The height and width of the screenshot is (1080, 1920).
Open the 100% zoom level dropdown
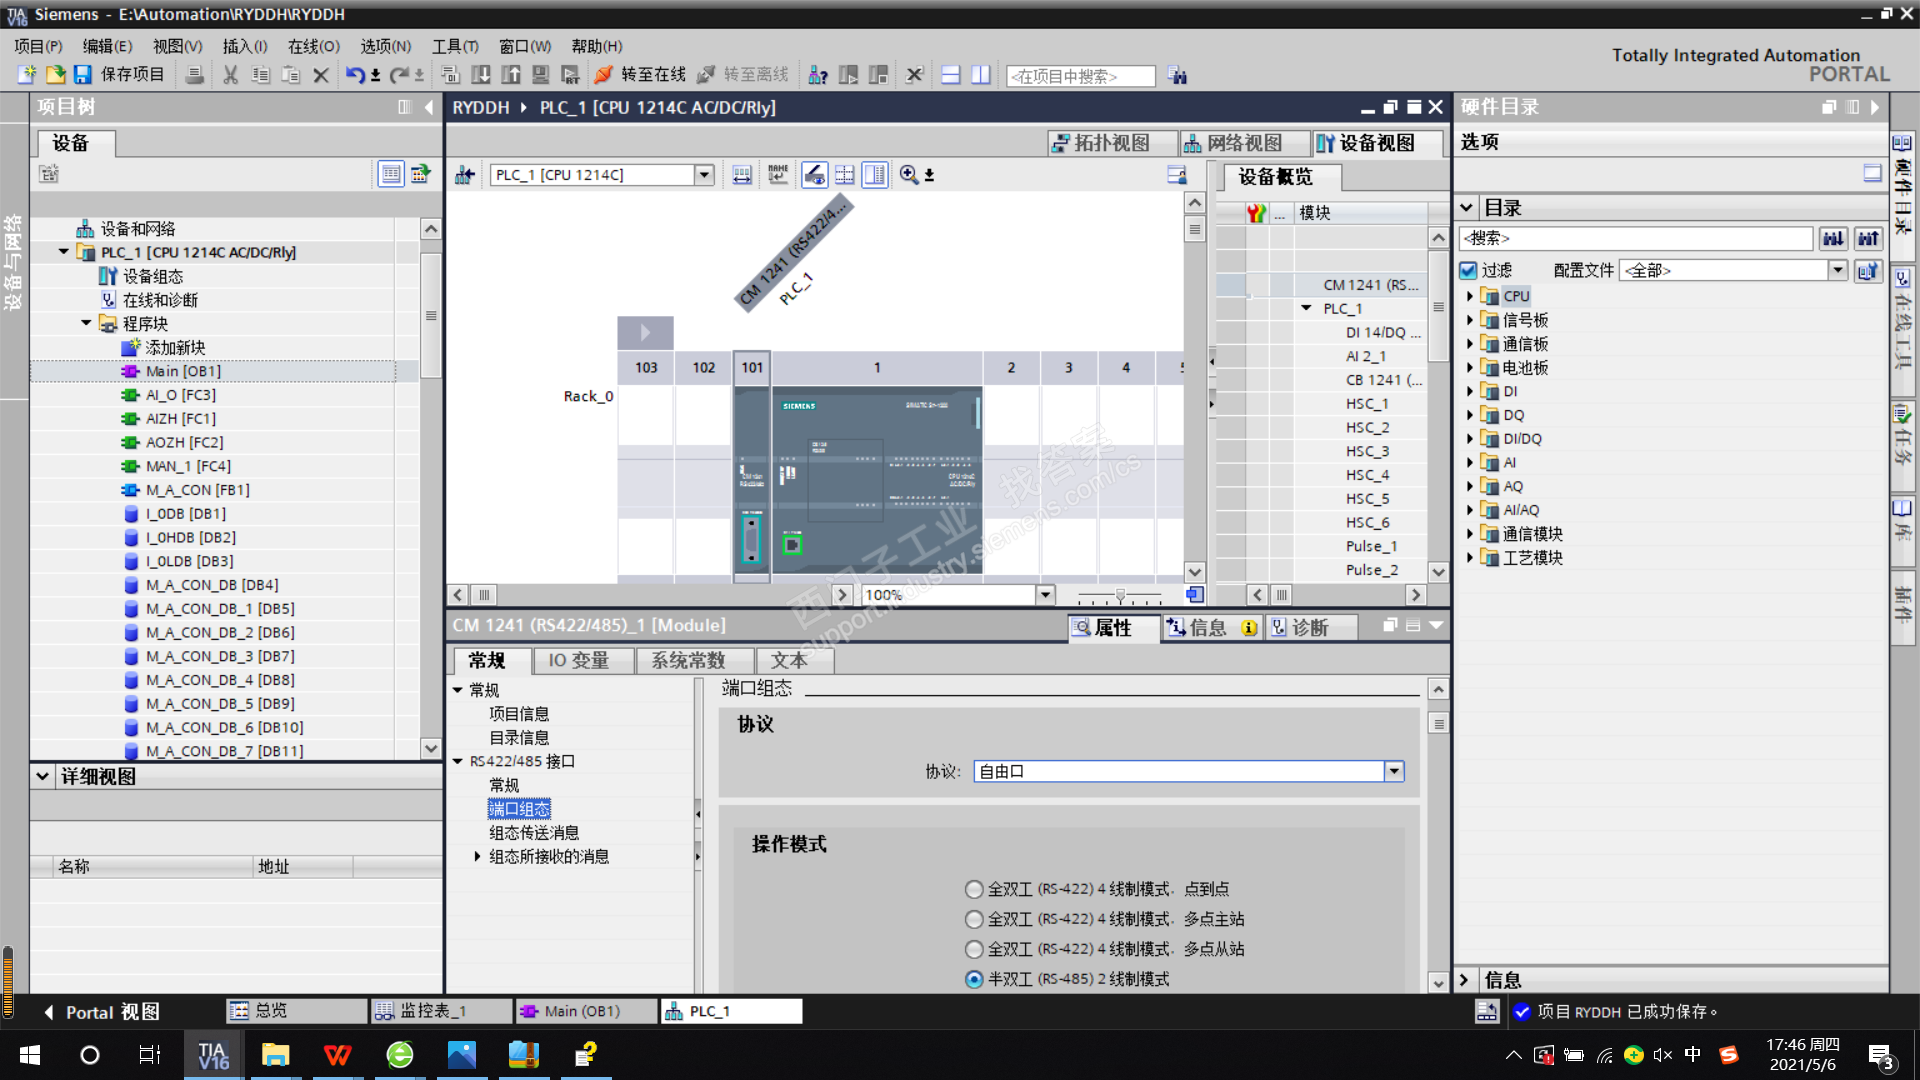[1045, 595]
